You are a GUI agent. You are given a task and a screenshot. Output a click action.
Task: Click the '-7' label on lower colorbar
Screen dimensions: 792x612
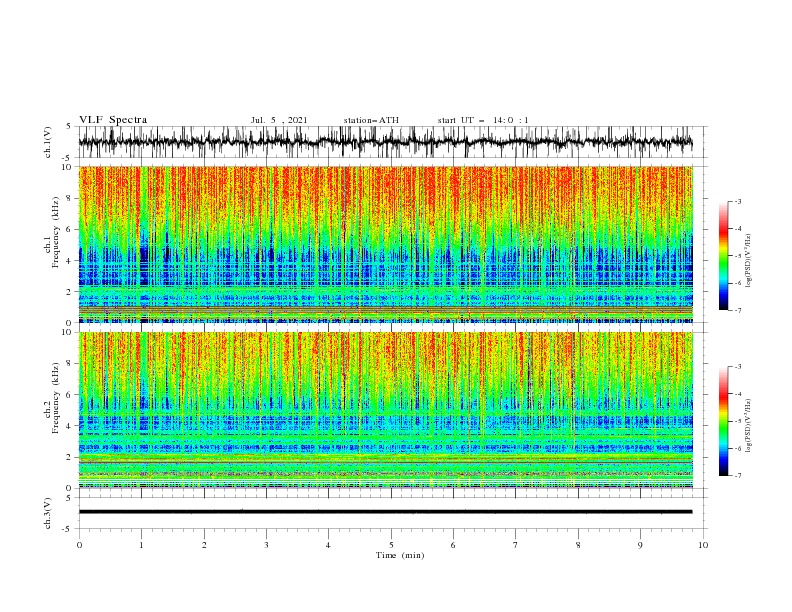pyautogui.click(x=737, y=475)
